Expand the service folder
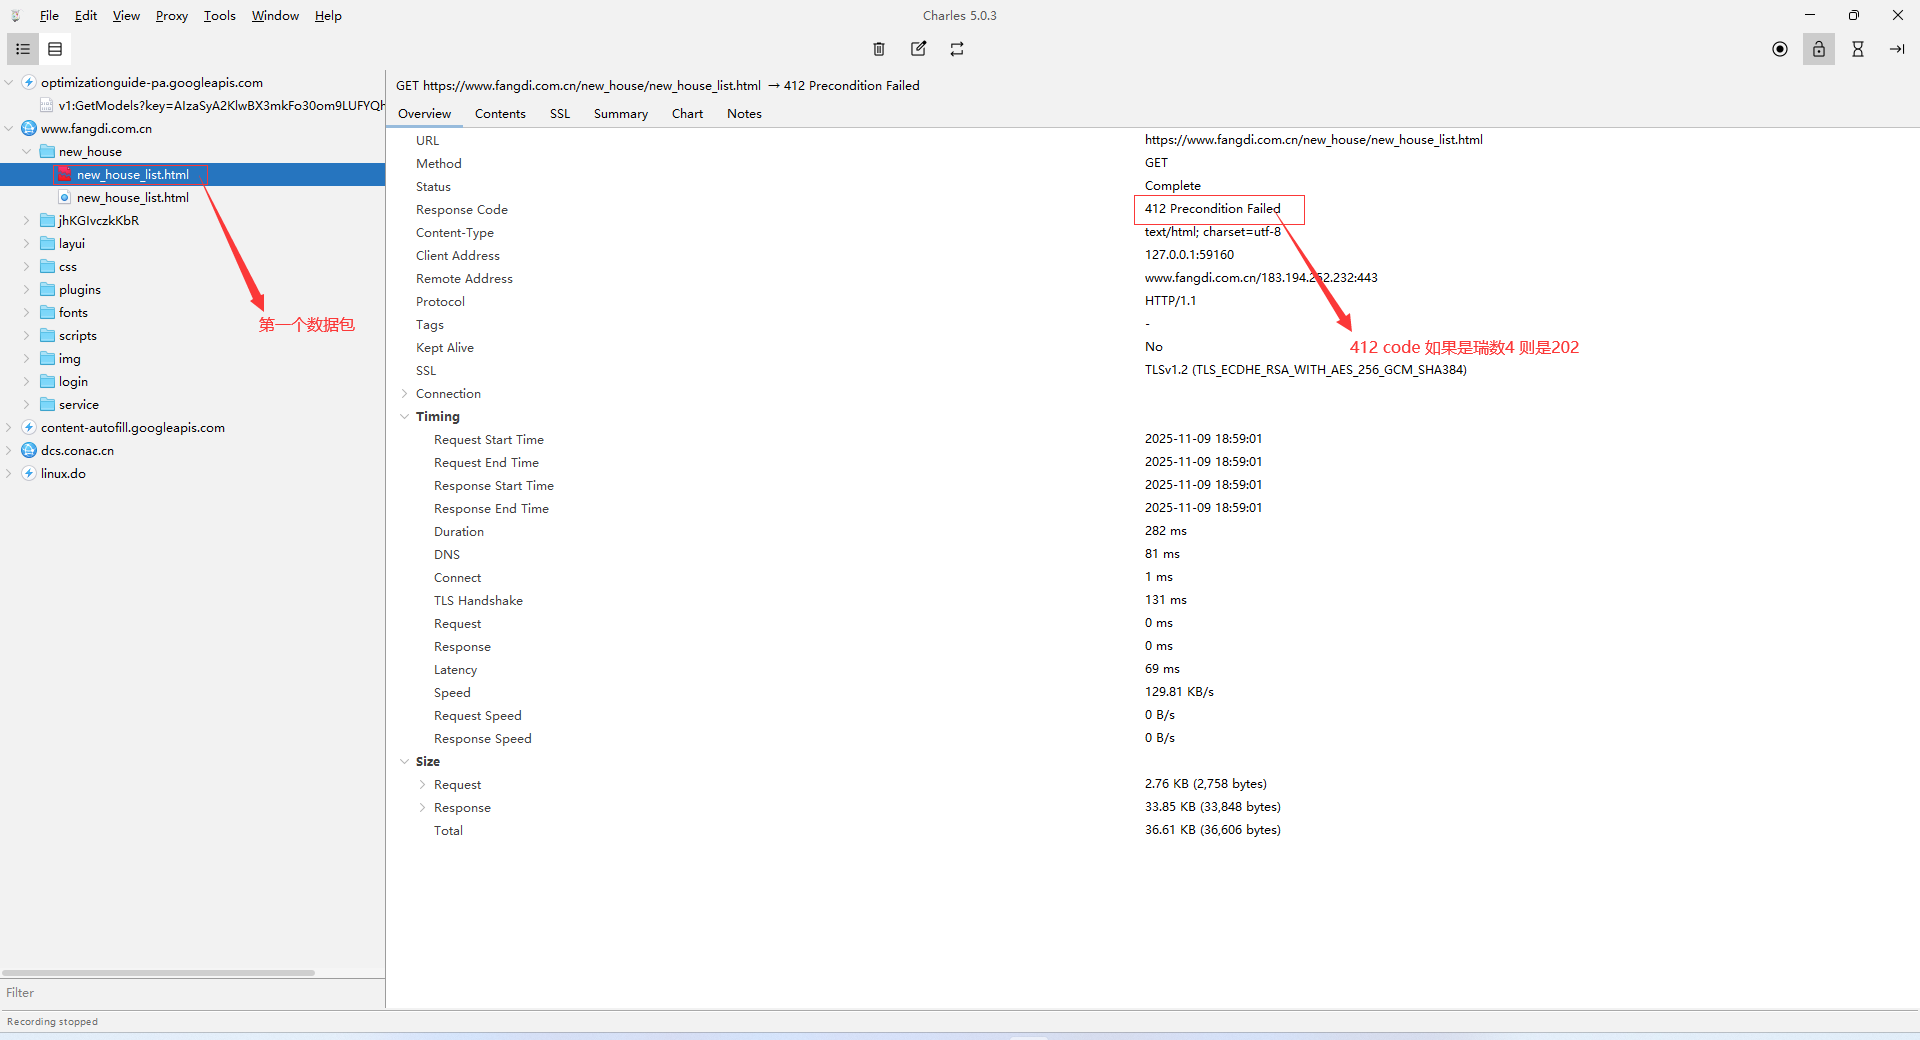This screenshot has width=1920, height=1040. [x=27, y=405]
